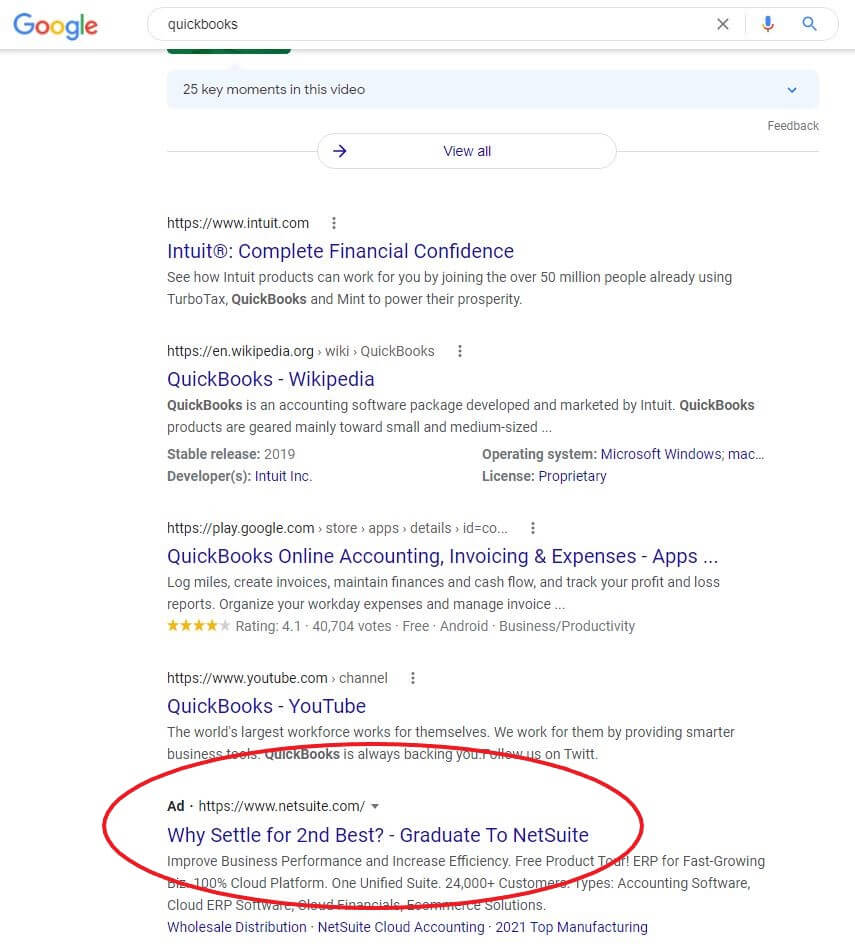Image resolution: width=855 pixels, height=949 pixels.
Task: Click the star rating on the Play Store result
Action: point(198,626)
